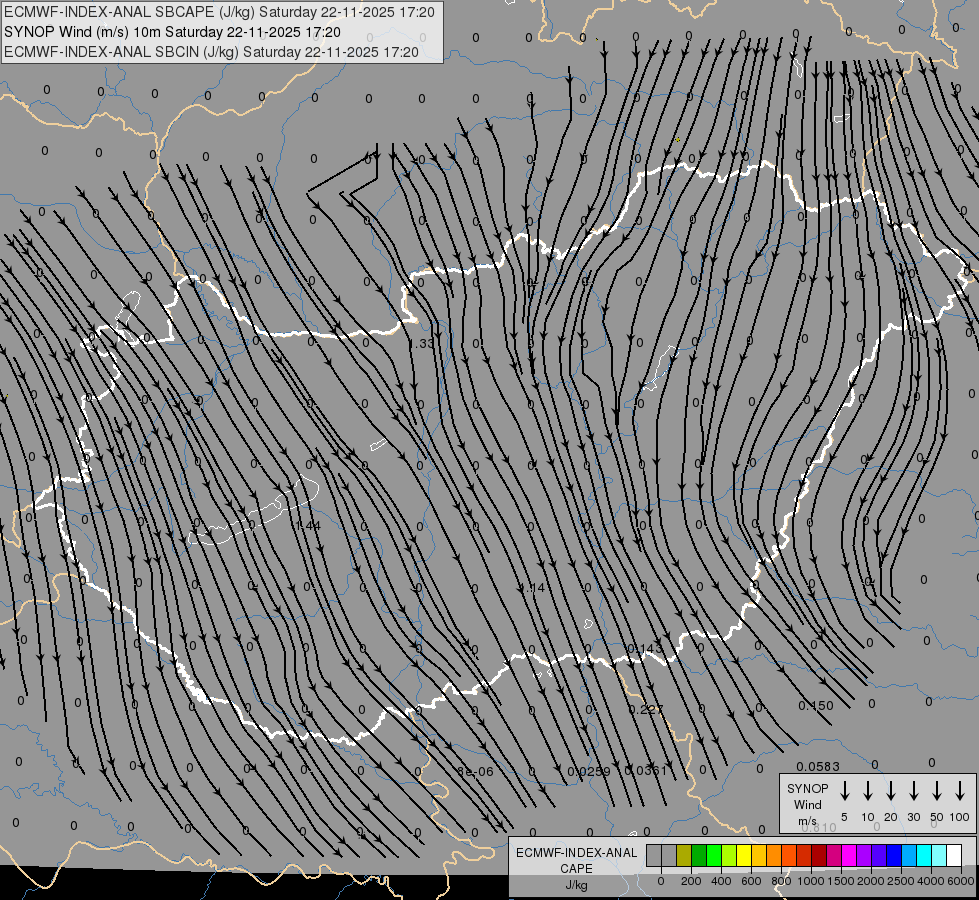
Task: Click the CAPE label in color legend
Action: [576, 869]
